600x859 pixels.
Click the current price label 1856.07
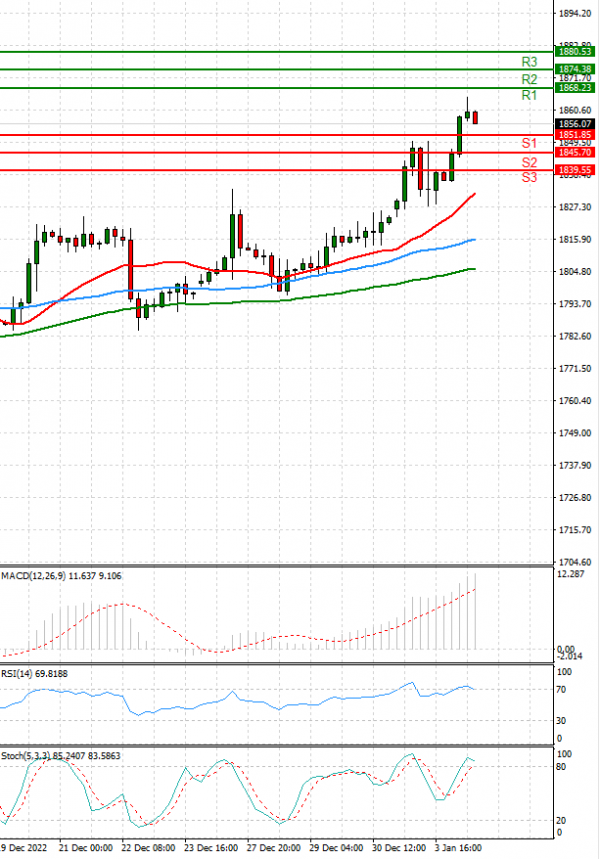(x=574, y=124)
